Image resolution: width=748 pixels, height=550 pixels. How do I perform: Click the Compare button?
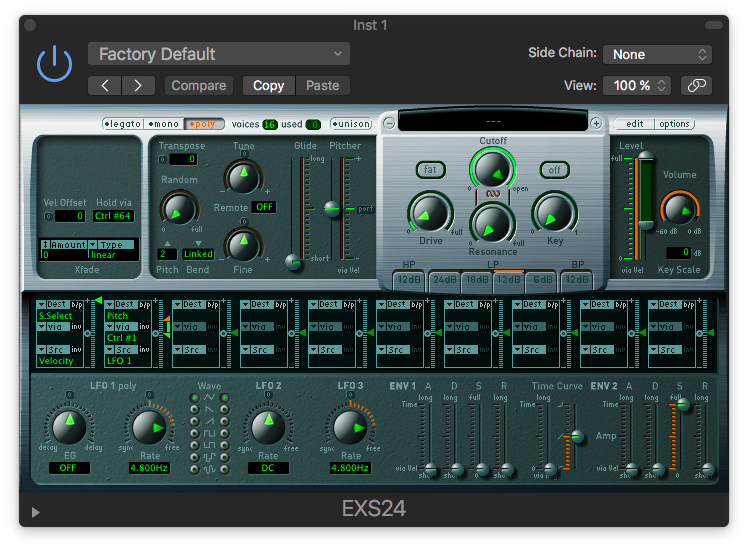(x=199, y=85)
